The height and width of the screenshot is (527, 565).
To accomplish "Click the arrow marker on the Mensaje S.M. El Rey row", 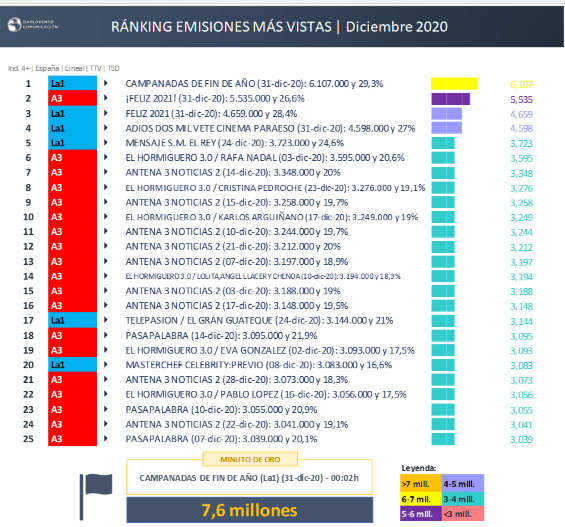I will (106, 143).
